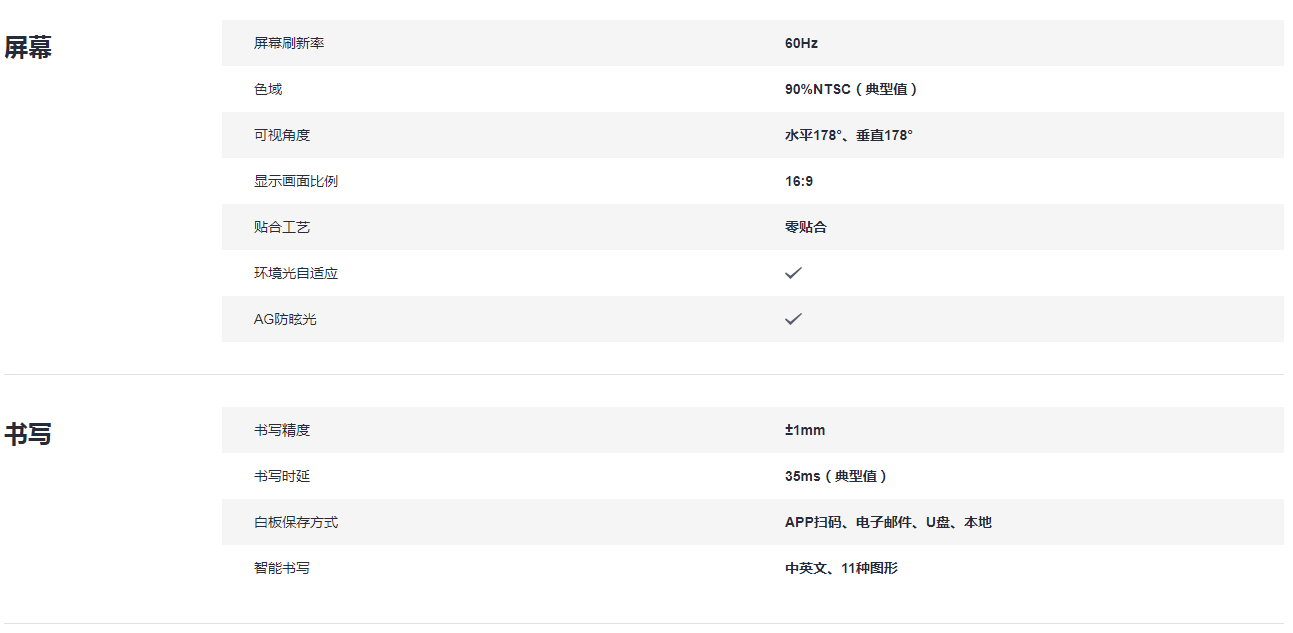Click the 60Hz refresh rate value
The height and width of the screenshot is (633, 1293).
pos(801,43)
